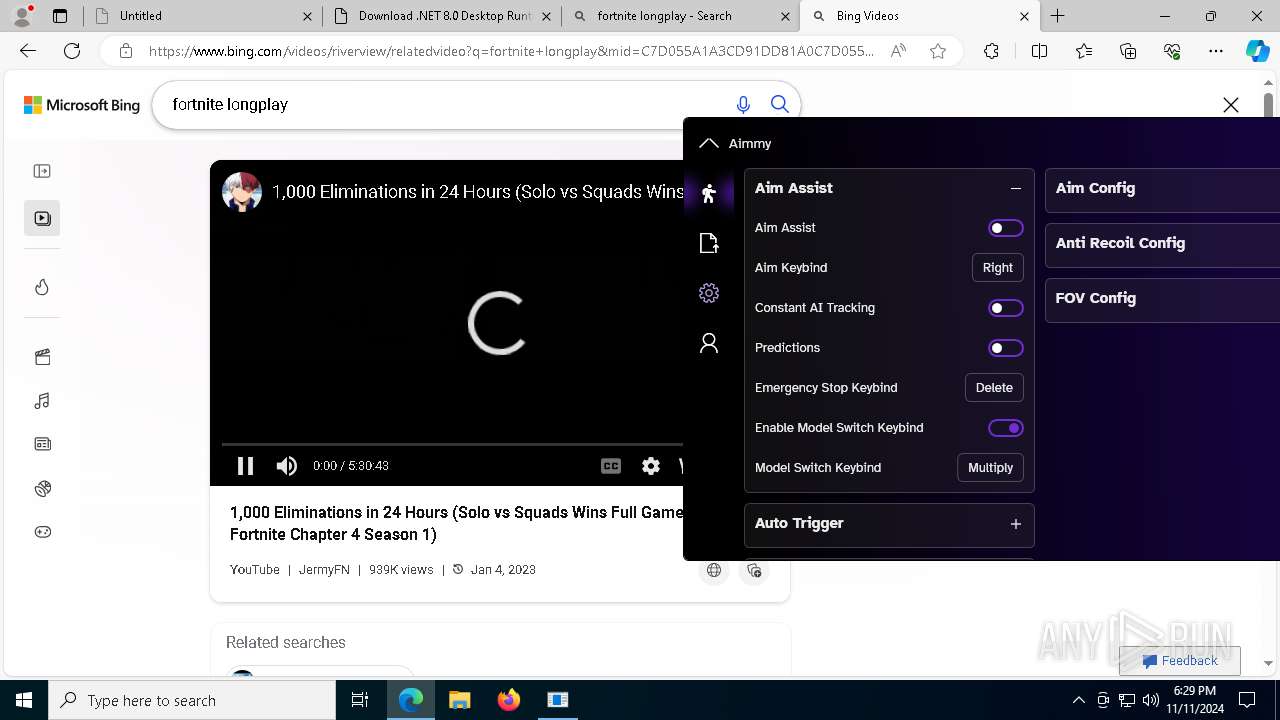
Task: Open Music note icon in sidebar
Action: [42, 401]
